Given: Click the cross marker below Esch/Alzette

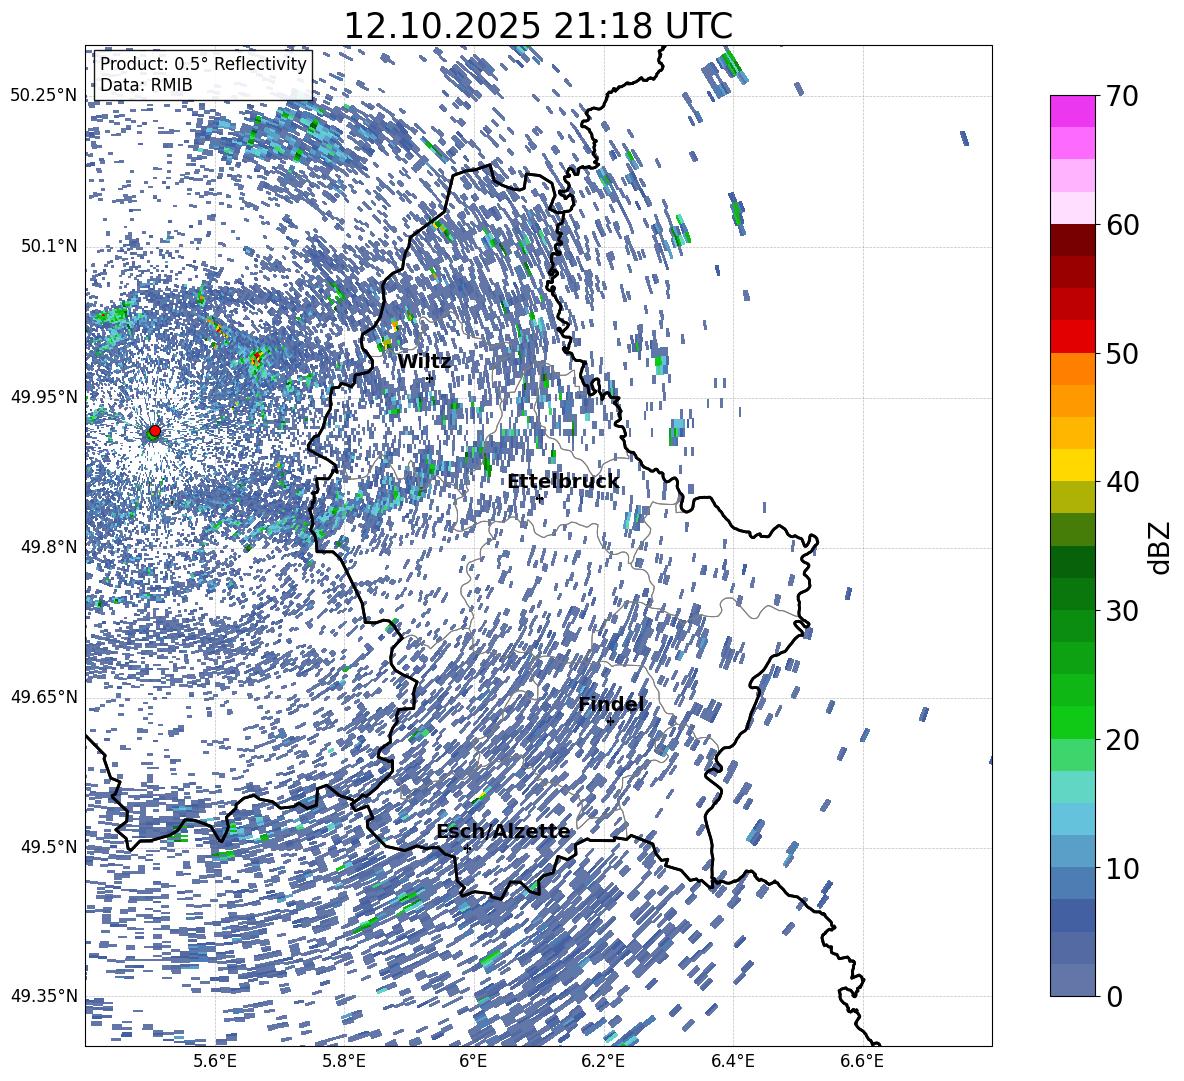Looking at the screenshot, I should pos(467,848).
